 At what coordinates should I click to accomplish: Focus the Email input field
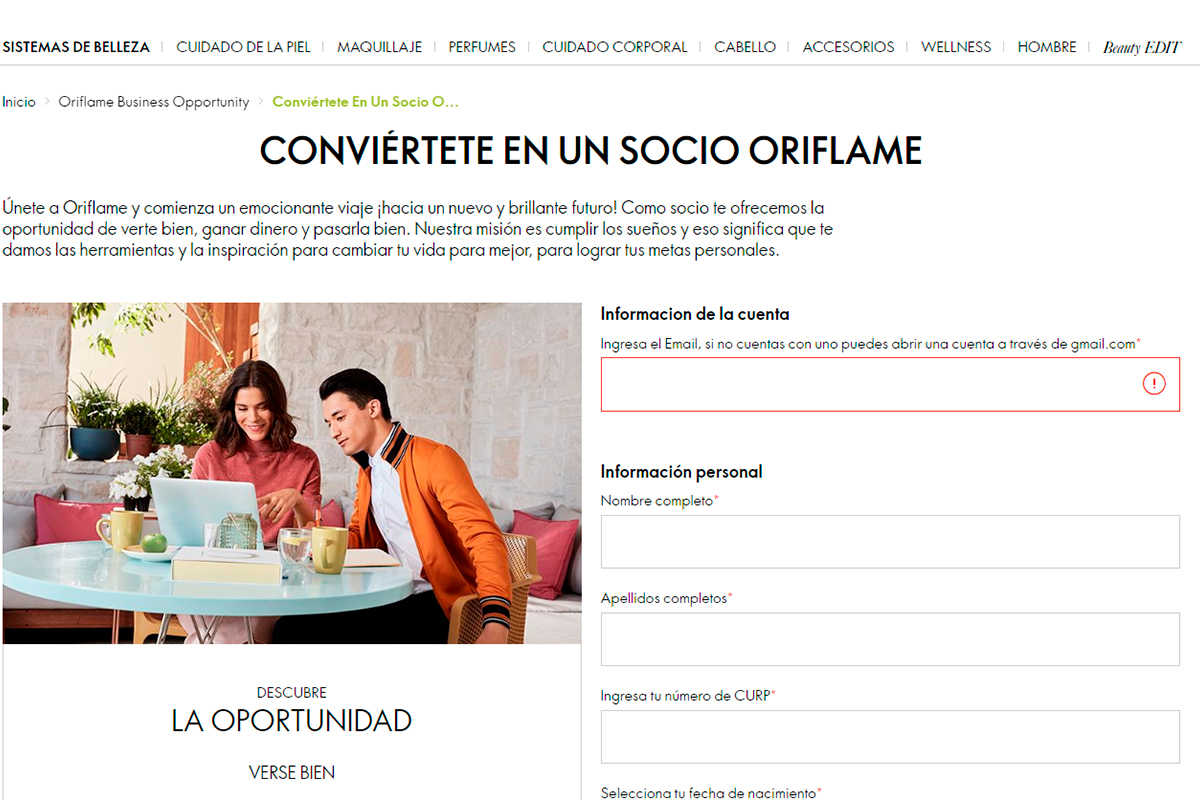pos(890,384)
